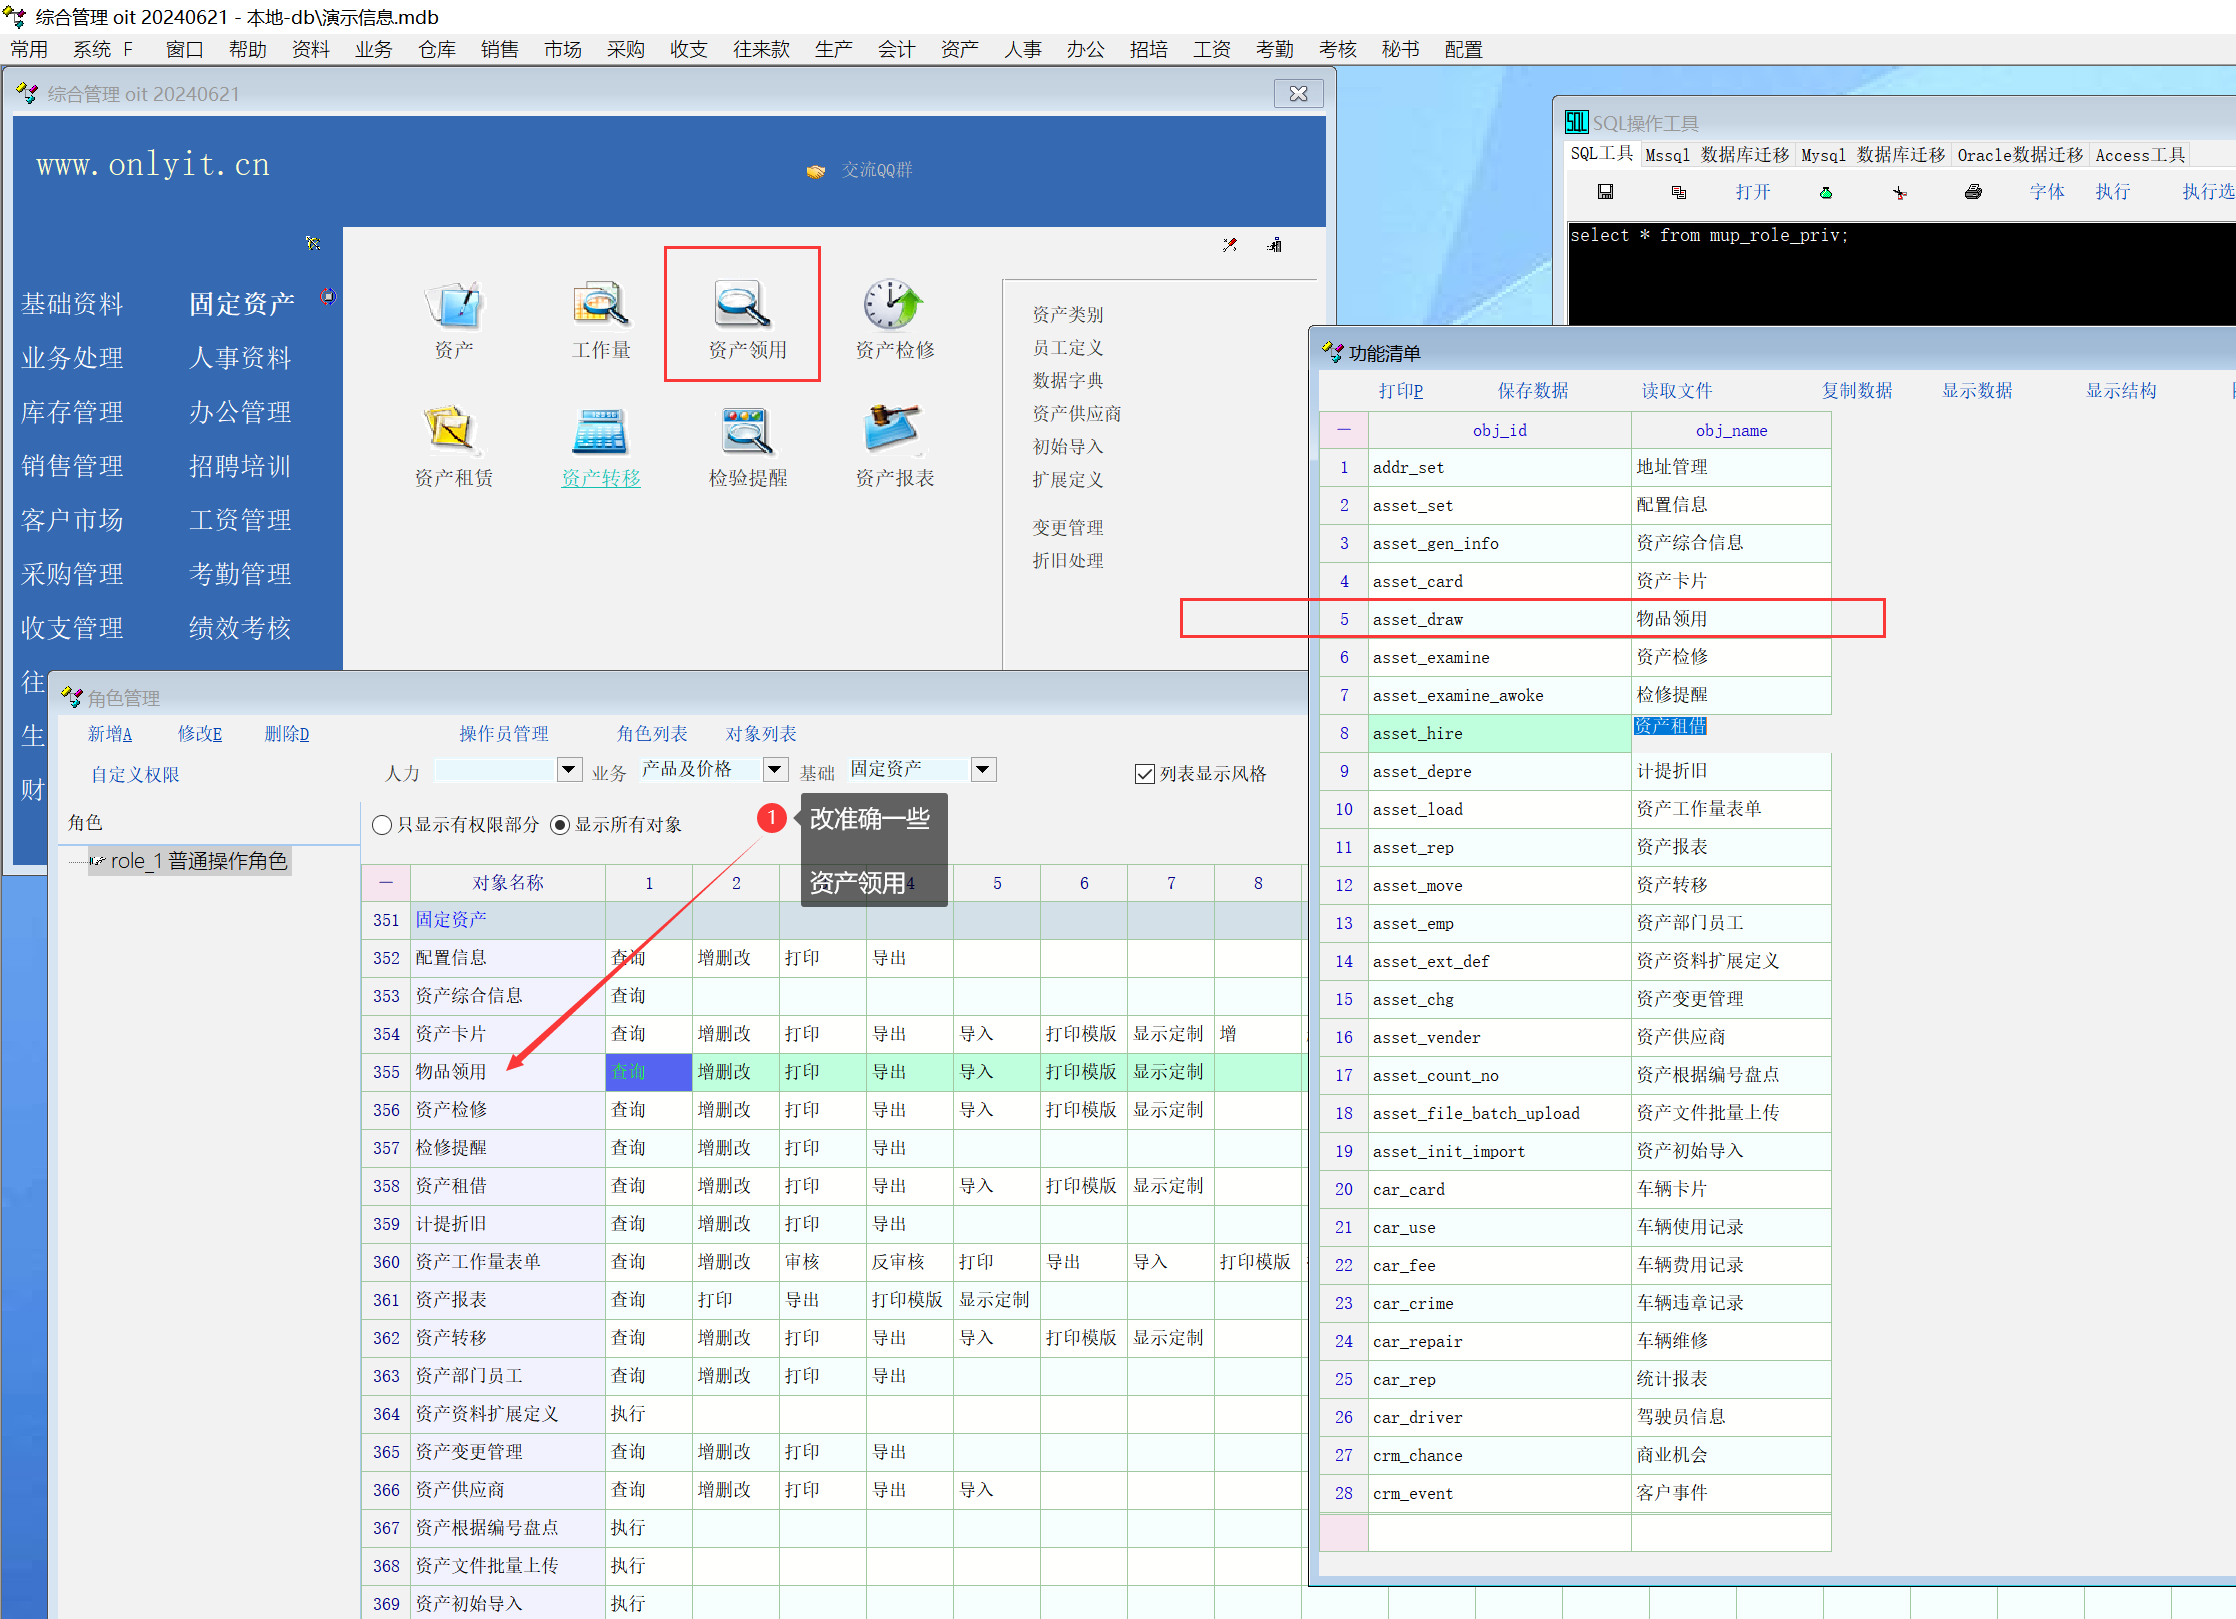Click the save floppy icon in SQL tool
The width and height of the screenshot is (2236, 1619).
[1605, 192]
